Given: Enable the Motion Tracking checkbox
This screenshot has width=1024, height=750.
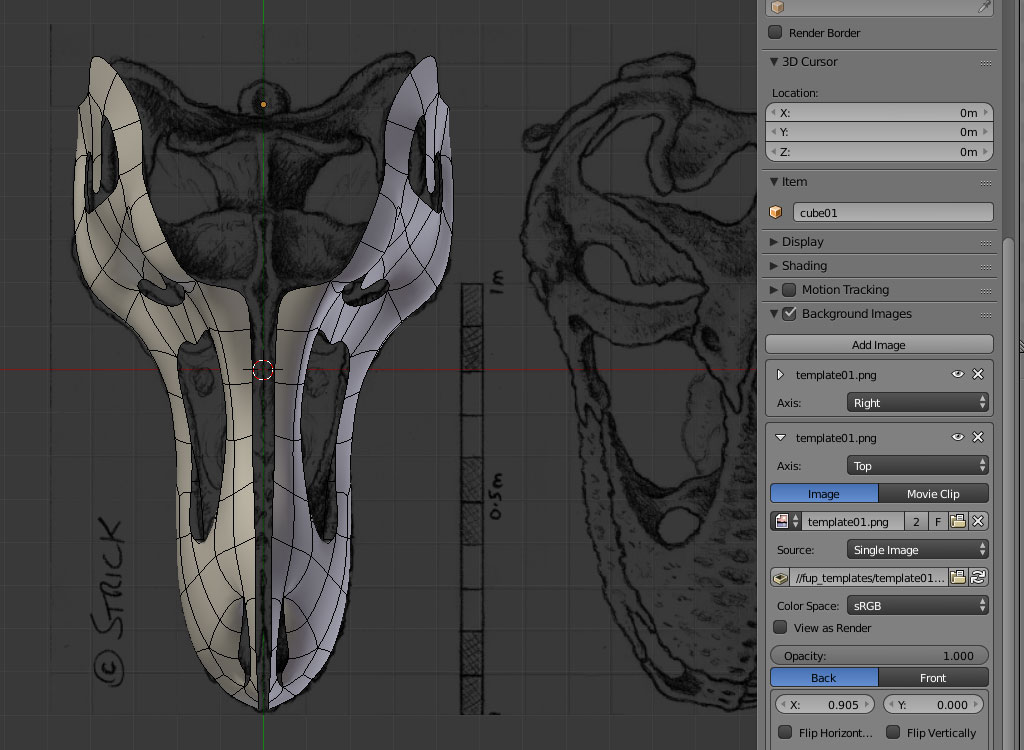Looking at the screenshot, I should pyautogui.click(x=789, y=289).
